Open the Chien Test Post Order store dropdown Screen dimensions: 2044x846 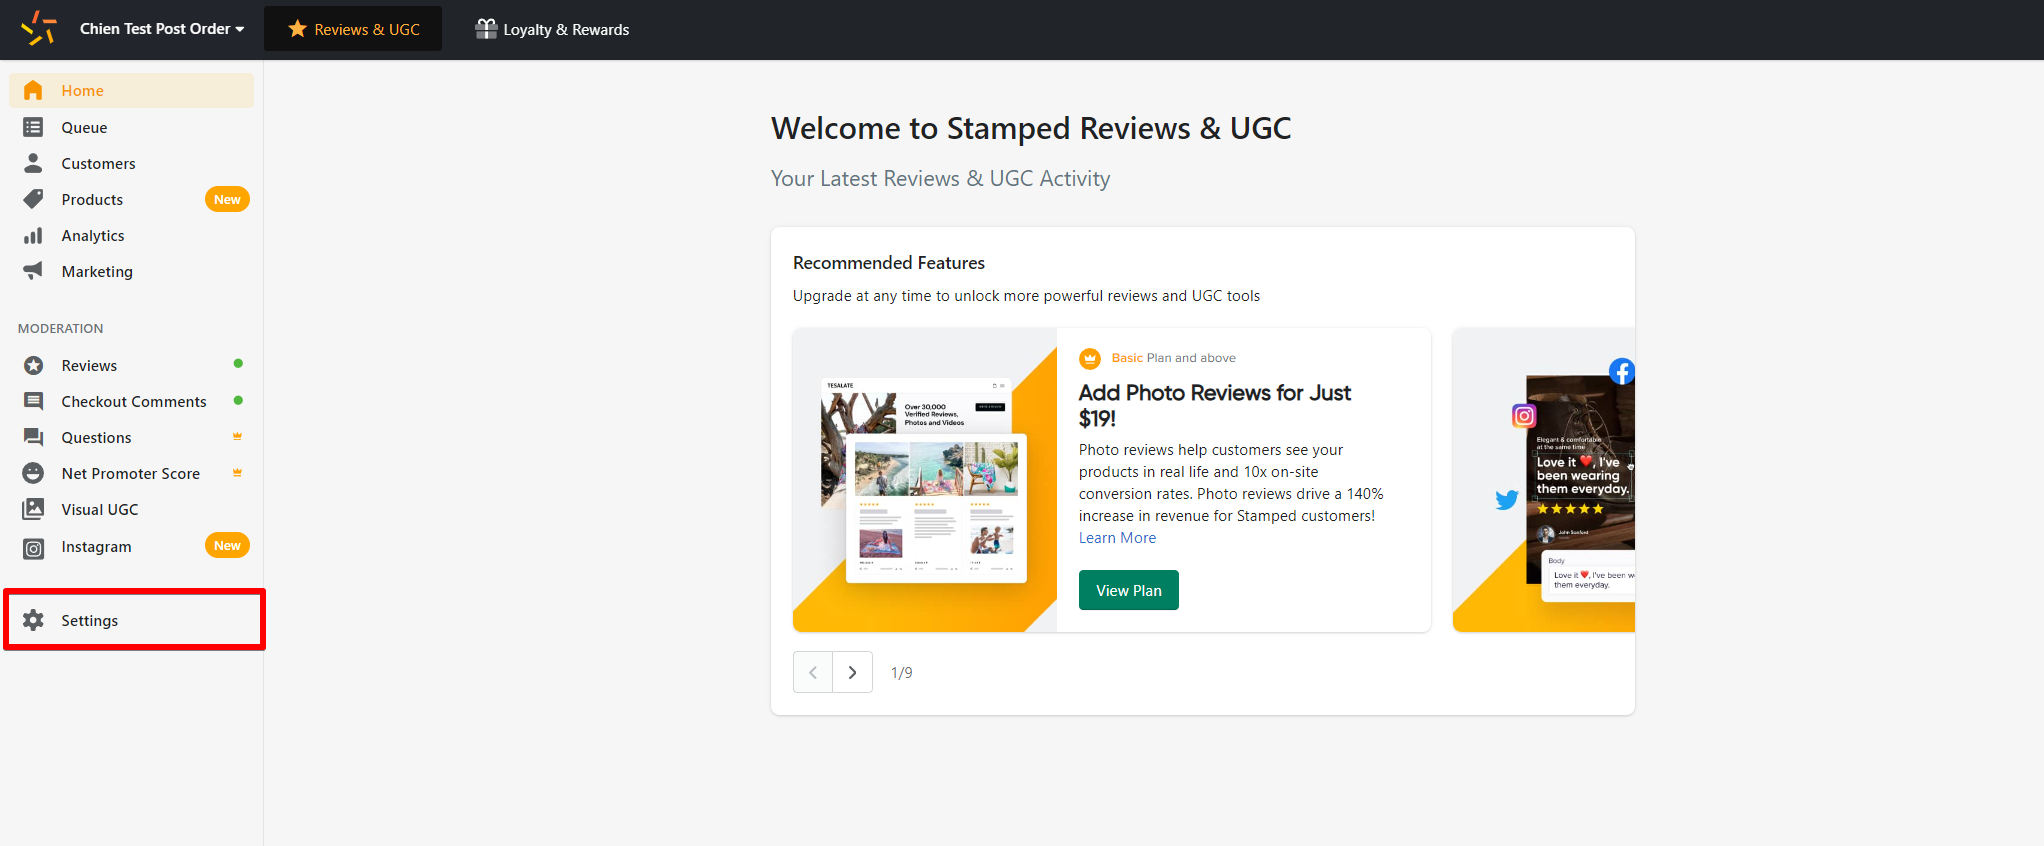(162, 29)
